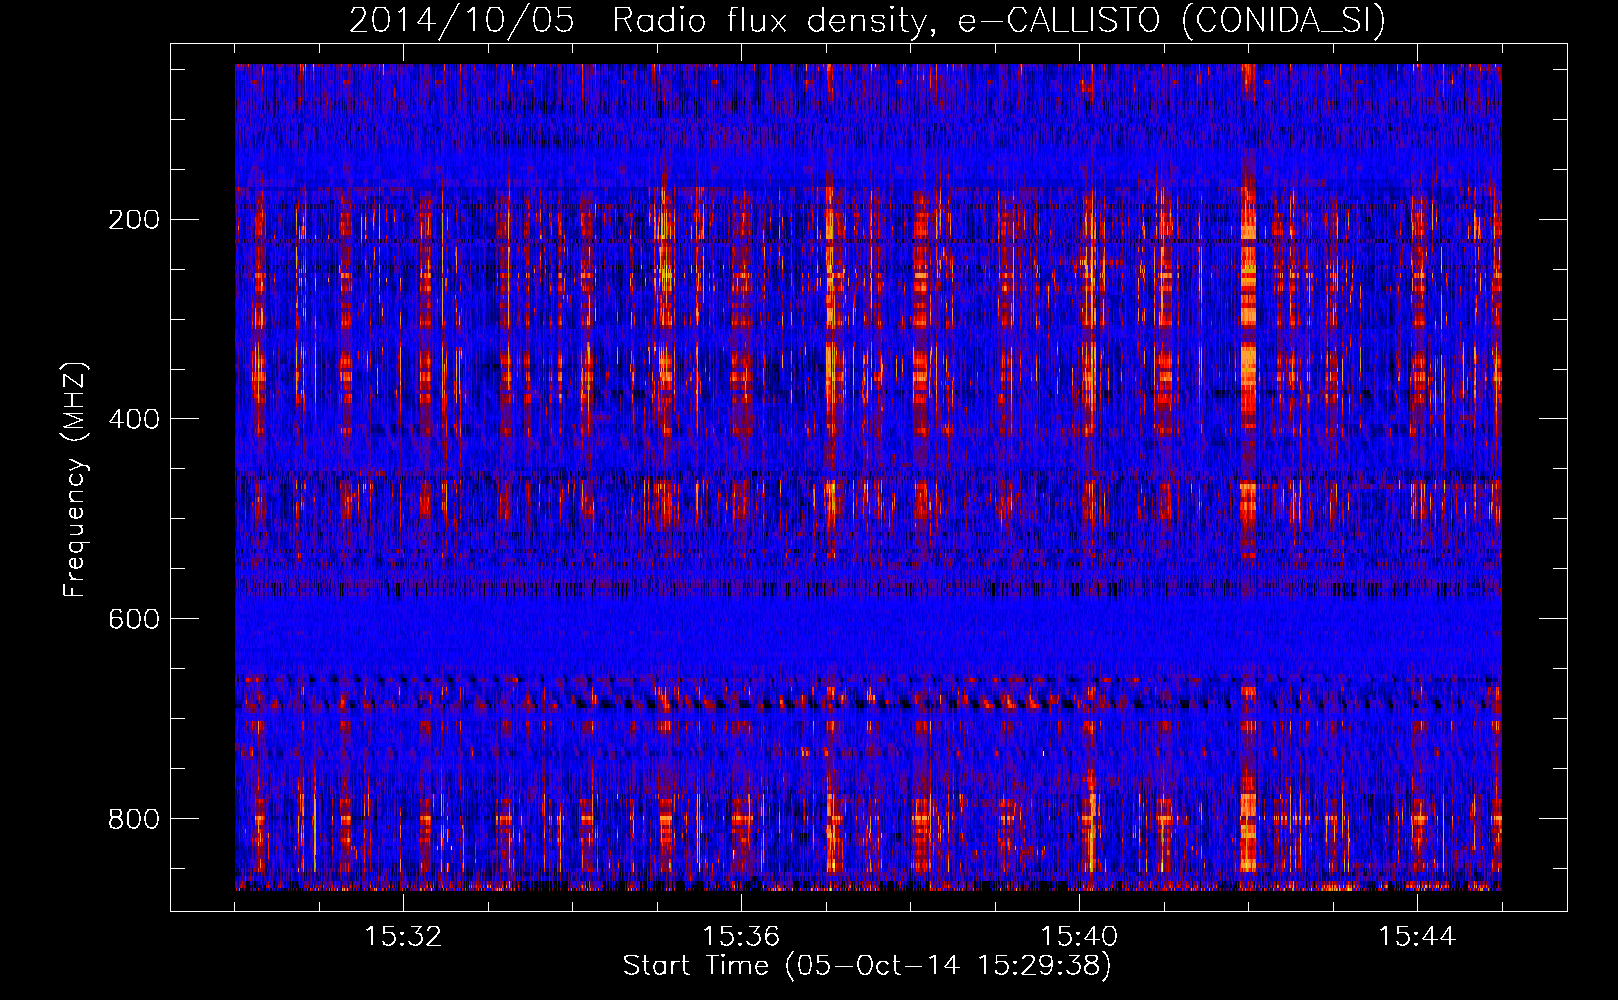Click the 'Start Time (05-Oct-14 15:29:38)' label
This screenshot has width=1618, height=1000.
point(867,966)
